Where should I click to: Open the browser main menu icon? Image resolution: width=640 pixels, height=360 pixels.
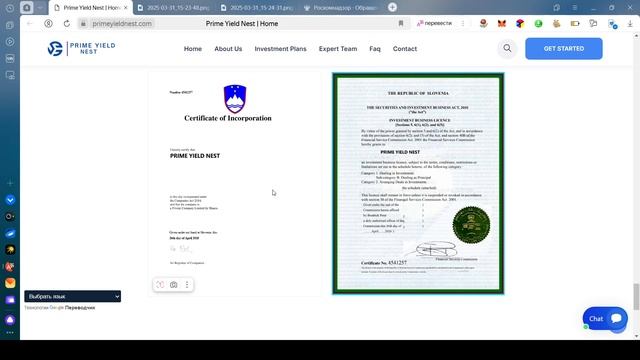point(575,7)
